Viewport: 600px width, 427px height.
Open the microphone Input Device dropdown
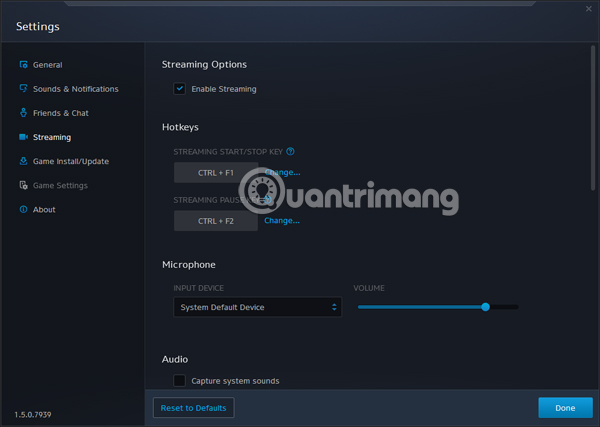pyautogui.click(x=258, y=307)
